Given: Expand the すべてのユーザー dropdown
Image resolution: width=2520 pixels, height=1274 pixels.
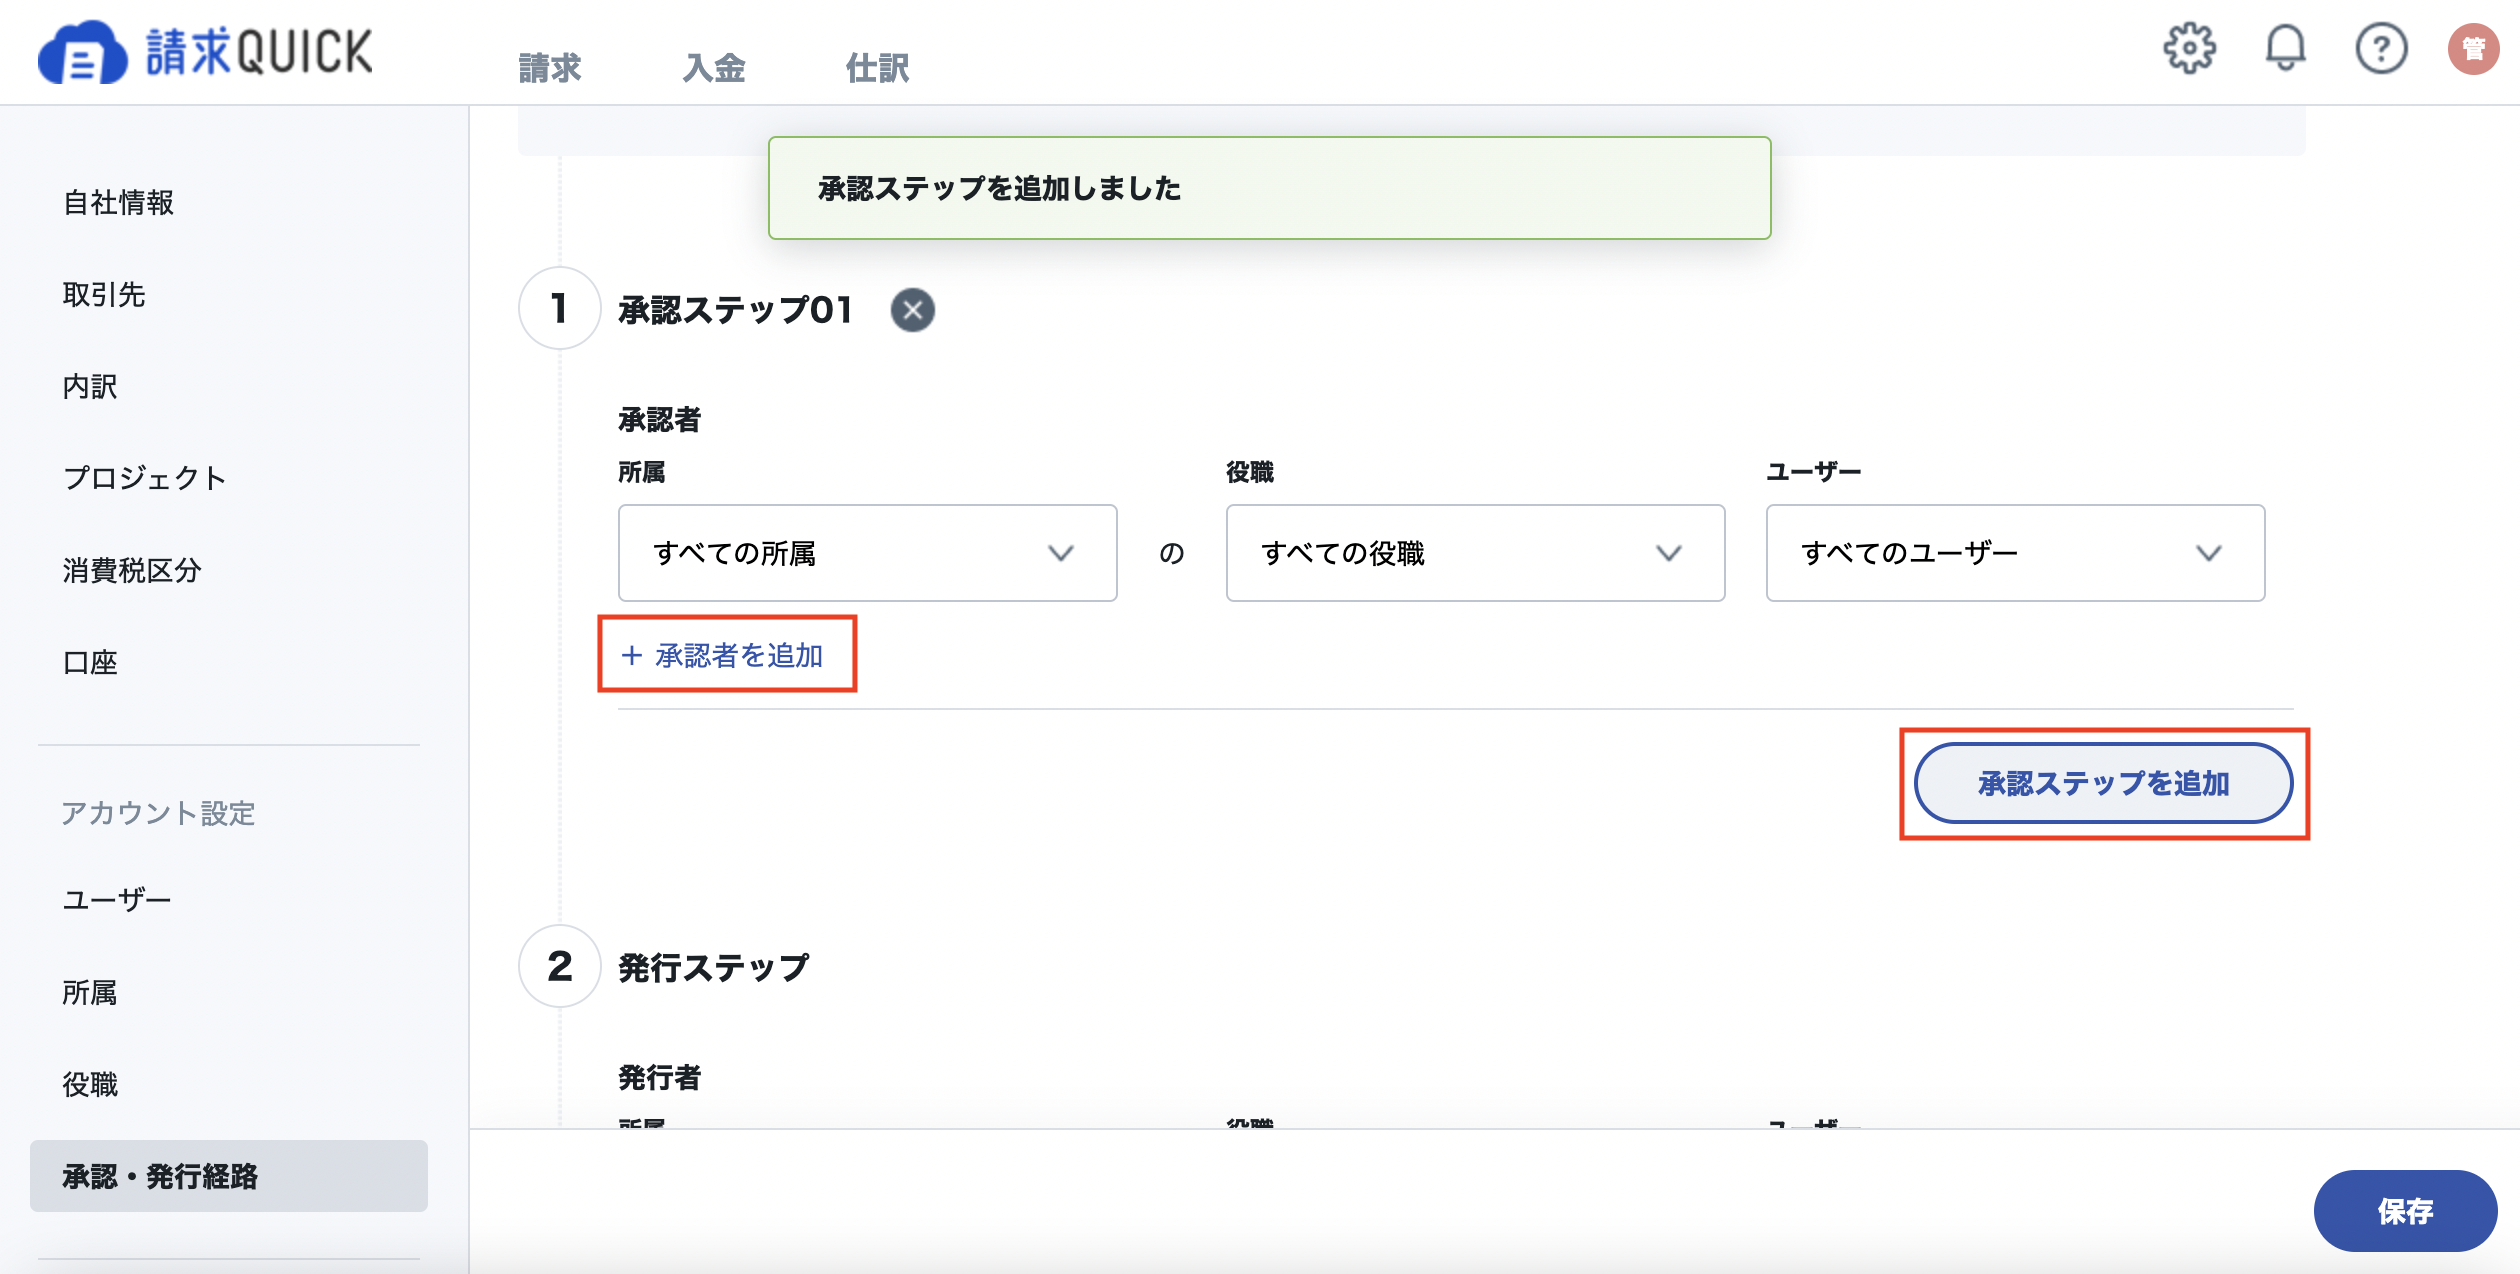Looking at the screenshot, I should point(2015,553).
